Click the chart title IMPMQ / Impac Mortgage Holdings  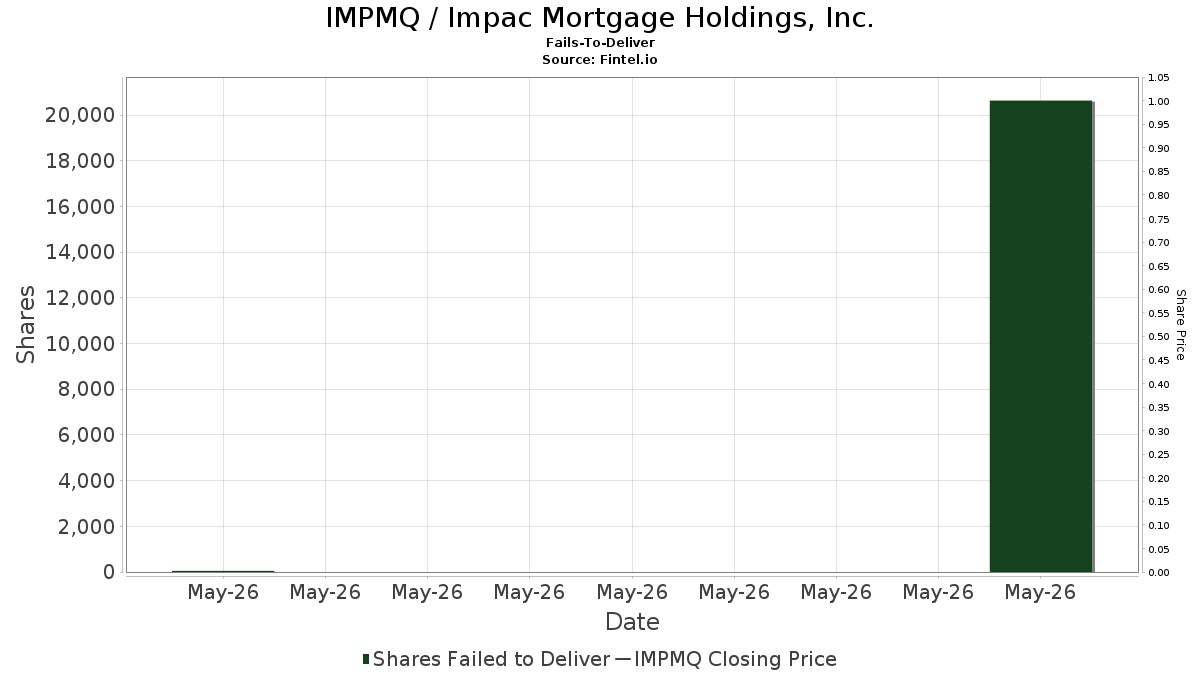(600, 18)
